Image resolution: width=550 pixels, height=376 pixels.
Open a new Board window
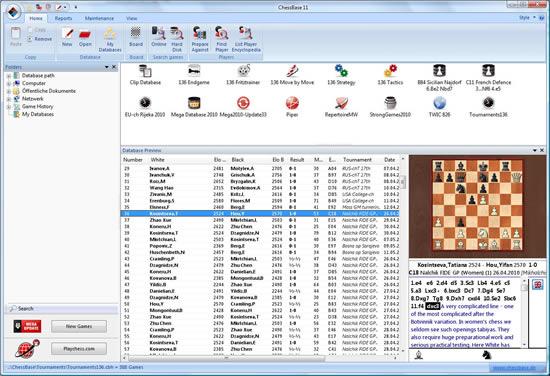tap(136, 37)
